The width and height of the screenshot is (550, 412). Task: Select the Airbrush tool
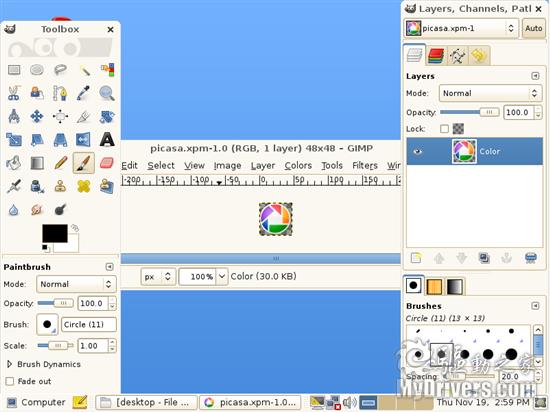(x=14, y=186)
